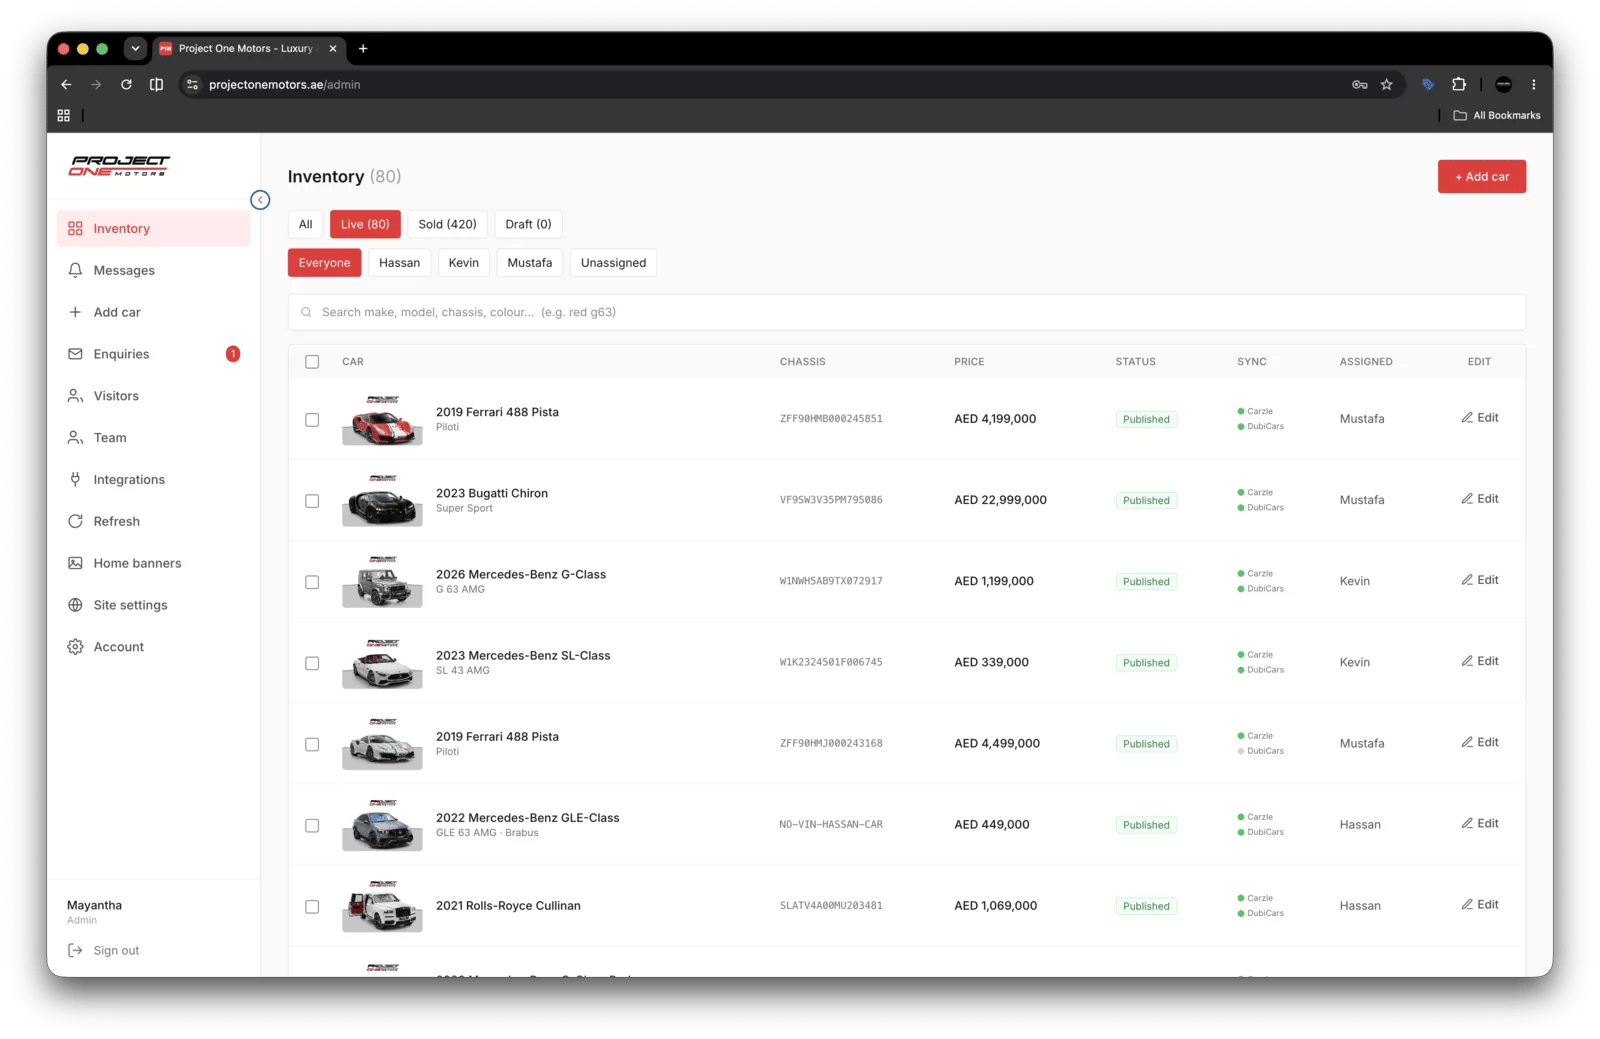Viewport: 1600px width, 1039px height.
Task: Open the Bugatti Chiron car thumbnail
Action: [x=382, y=501]
